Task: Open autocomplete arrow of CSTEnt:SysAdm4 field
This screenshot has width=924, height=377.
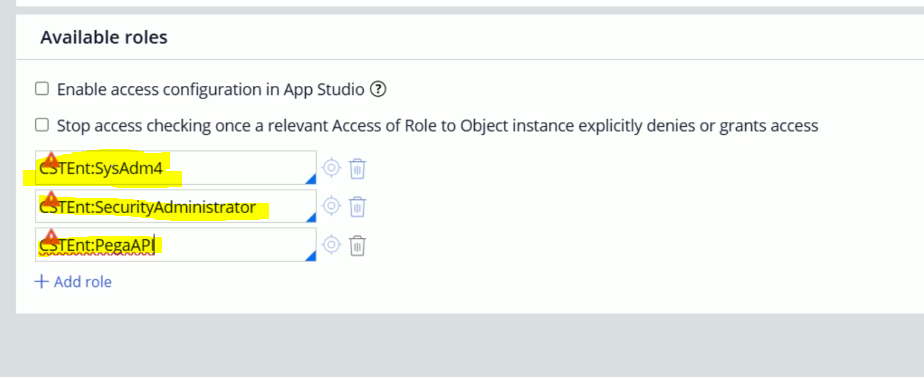Action: (311, 178)
